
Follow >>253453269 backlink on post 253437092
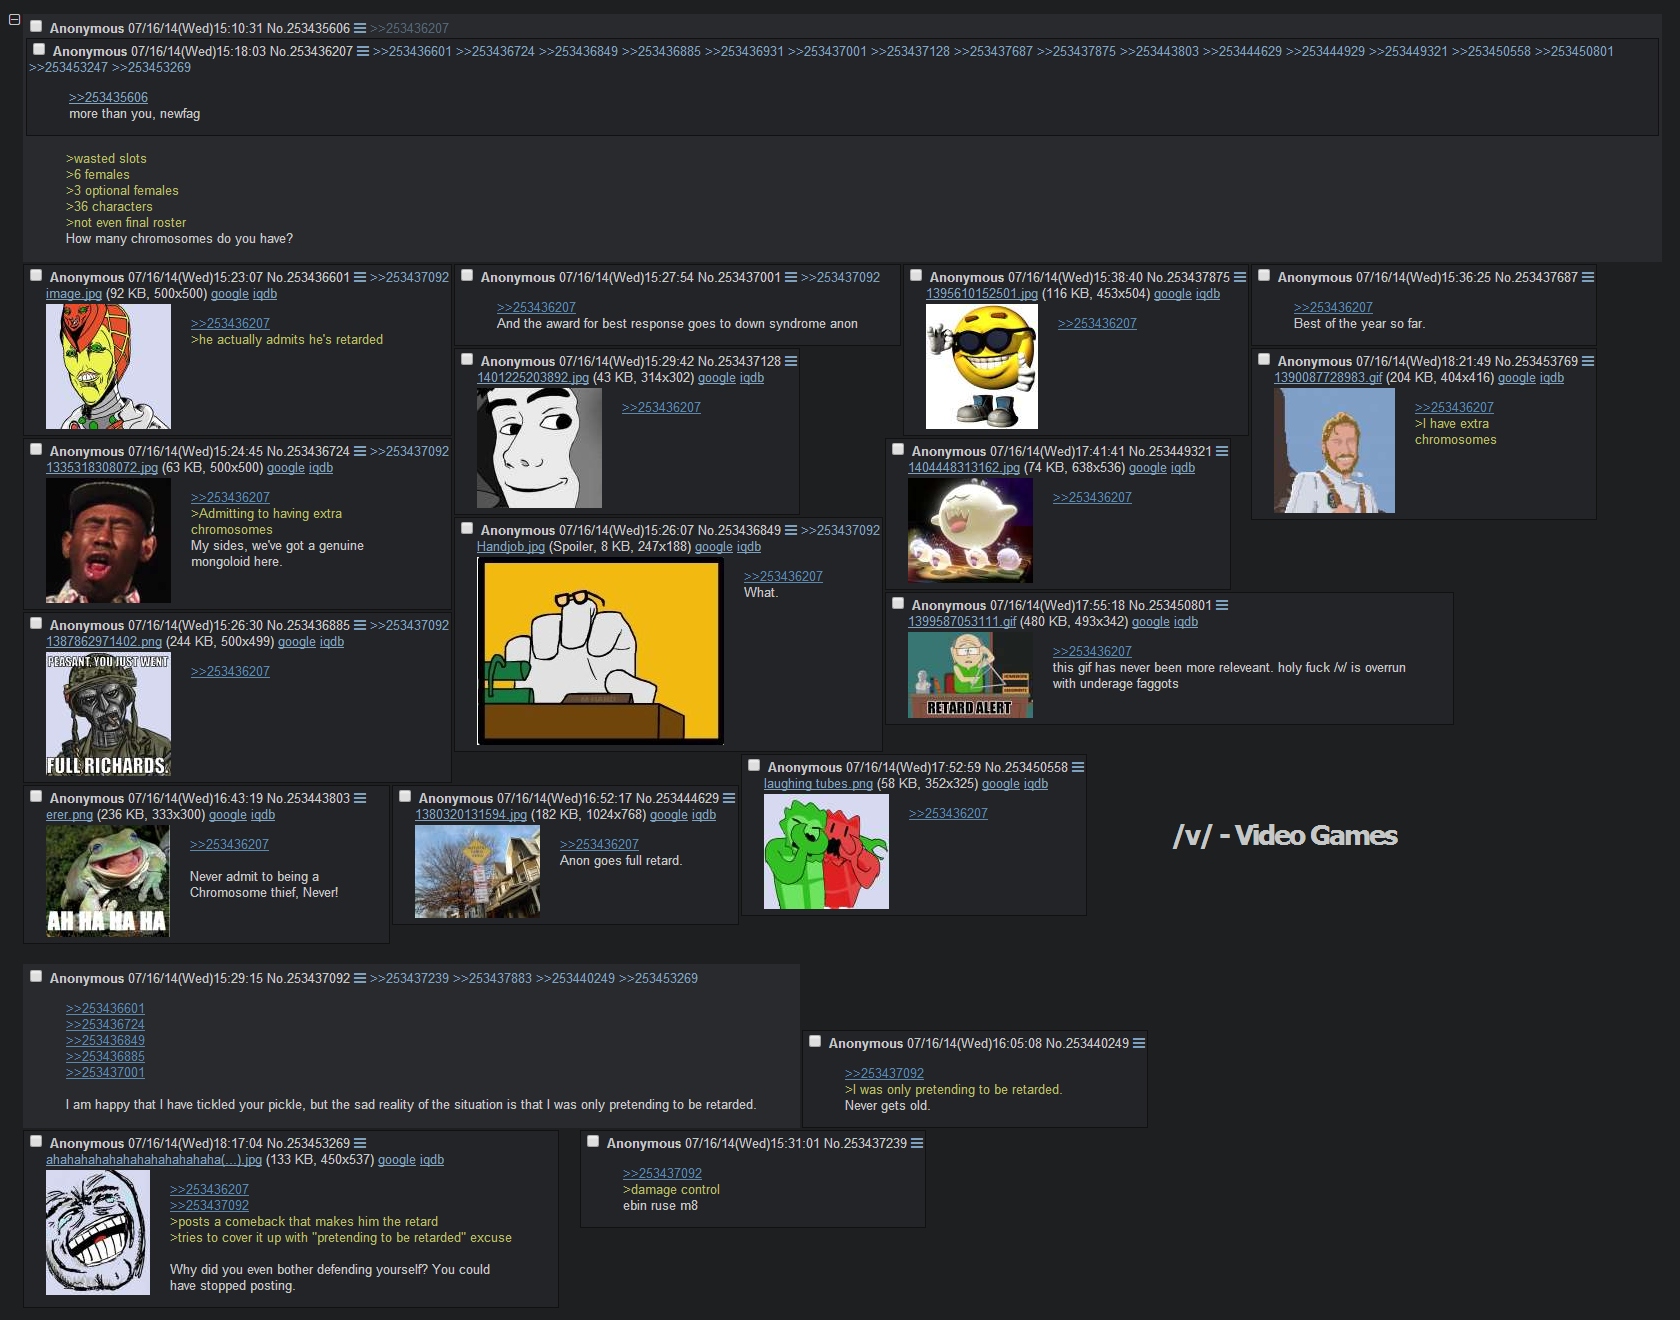(658, 978)
